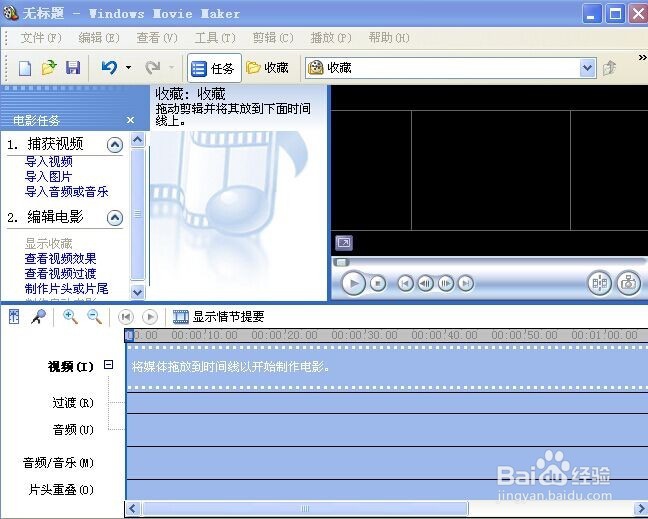
Task: Rewind the timeline to start
Action: (x=126, y=317)
